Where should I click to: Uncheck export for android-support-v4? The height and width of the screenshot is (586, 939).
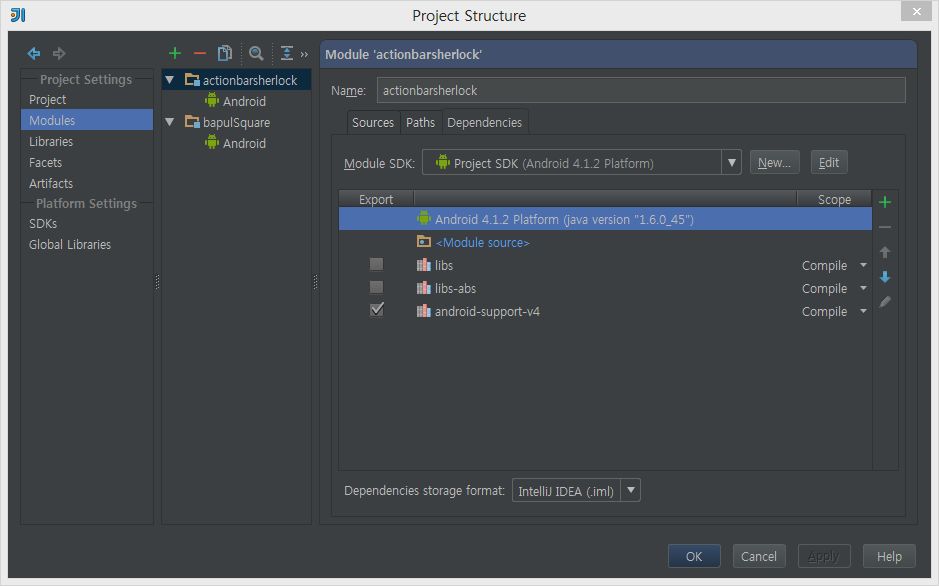[377, 309]
